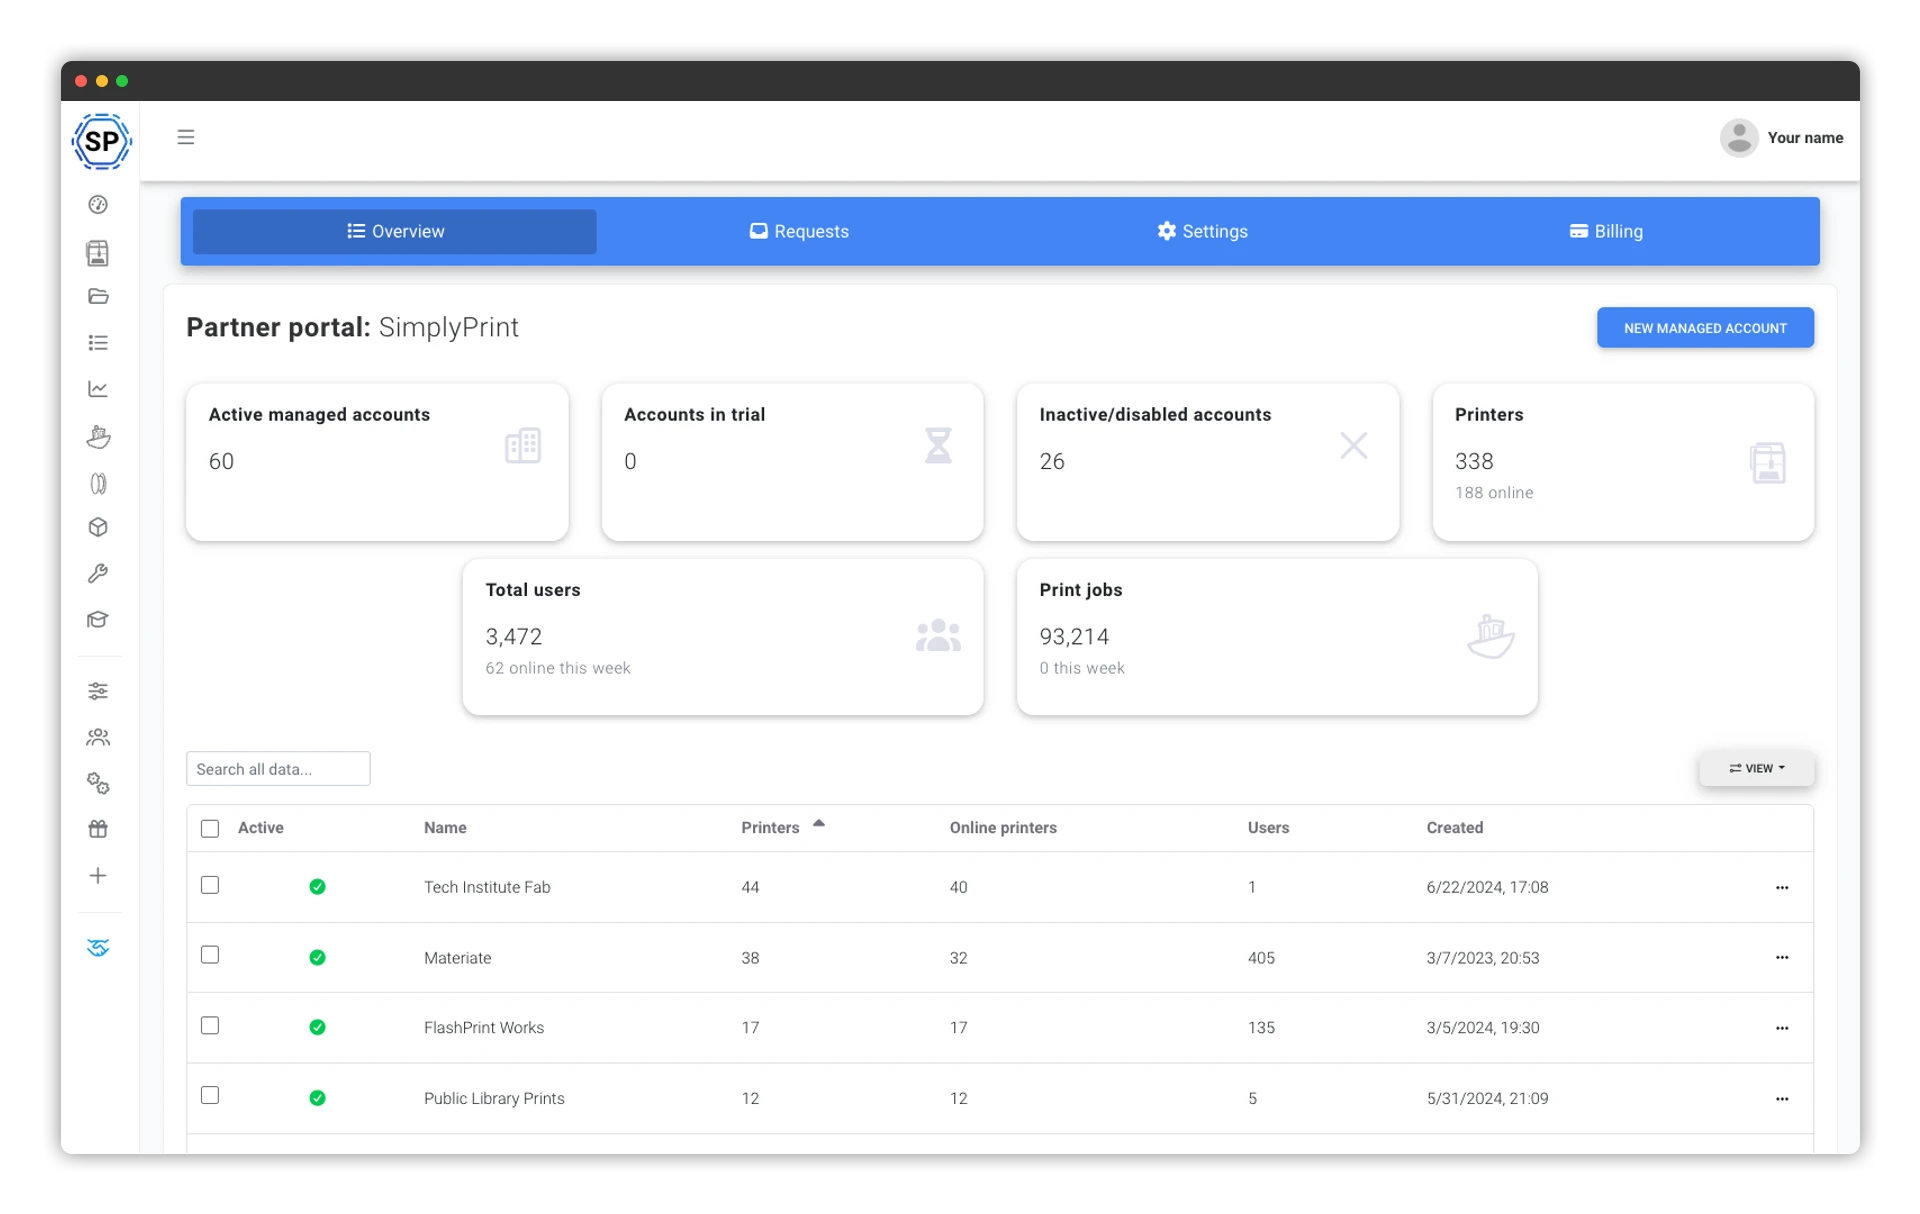Open the handshake partner icon in sidebar
Image resolution: width=1920 pixels, height=1214 pixels.
pos(98,948)
